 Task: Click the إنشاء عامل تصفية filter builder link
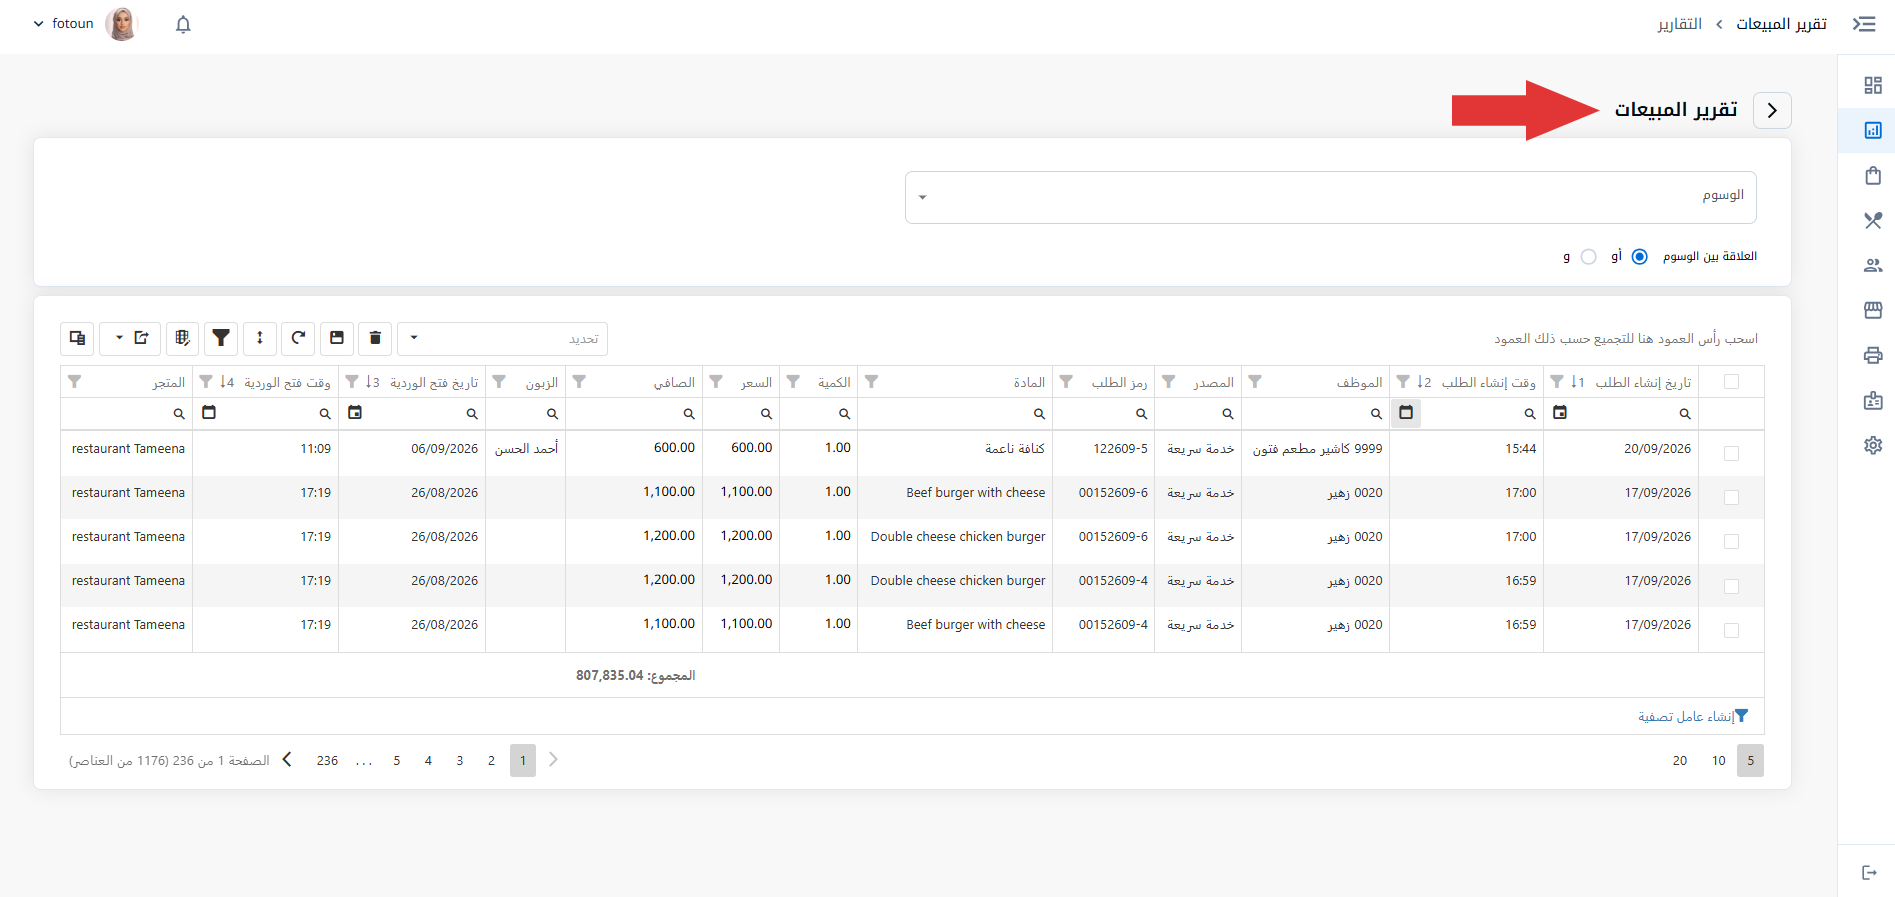pyautogui.click(x=1693, y=716)
